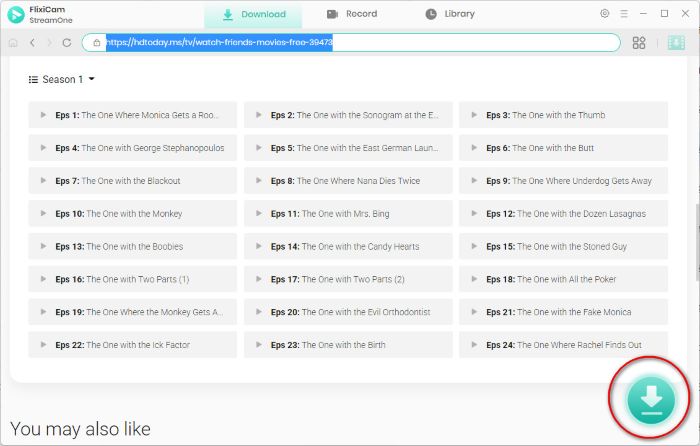Play Eps 17: The One with Two Parts (2)
The height and width of the screenshot is (446, 700).
tap(348, 279)
